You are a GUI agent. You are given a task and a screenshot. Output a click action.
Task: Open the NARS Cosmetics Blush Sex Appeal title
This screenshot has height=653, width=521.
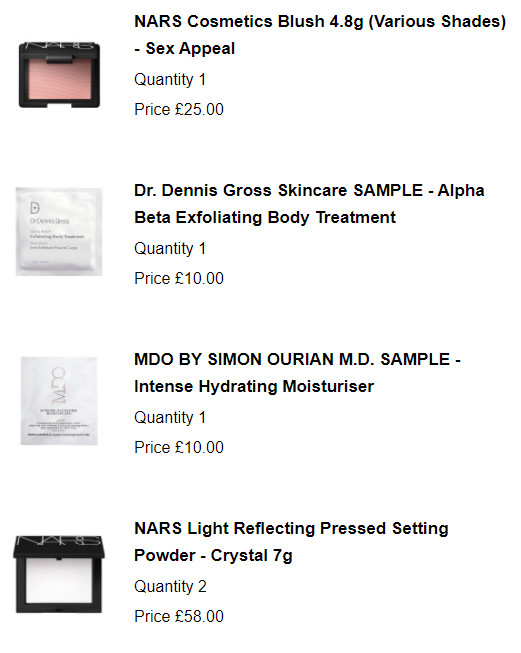point(320,35)
